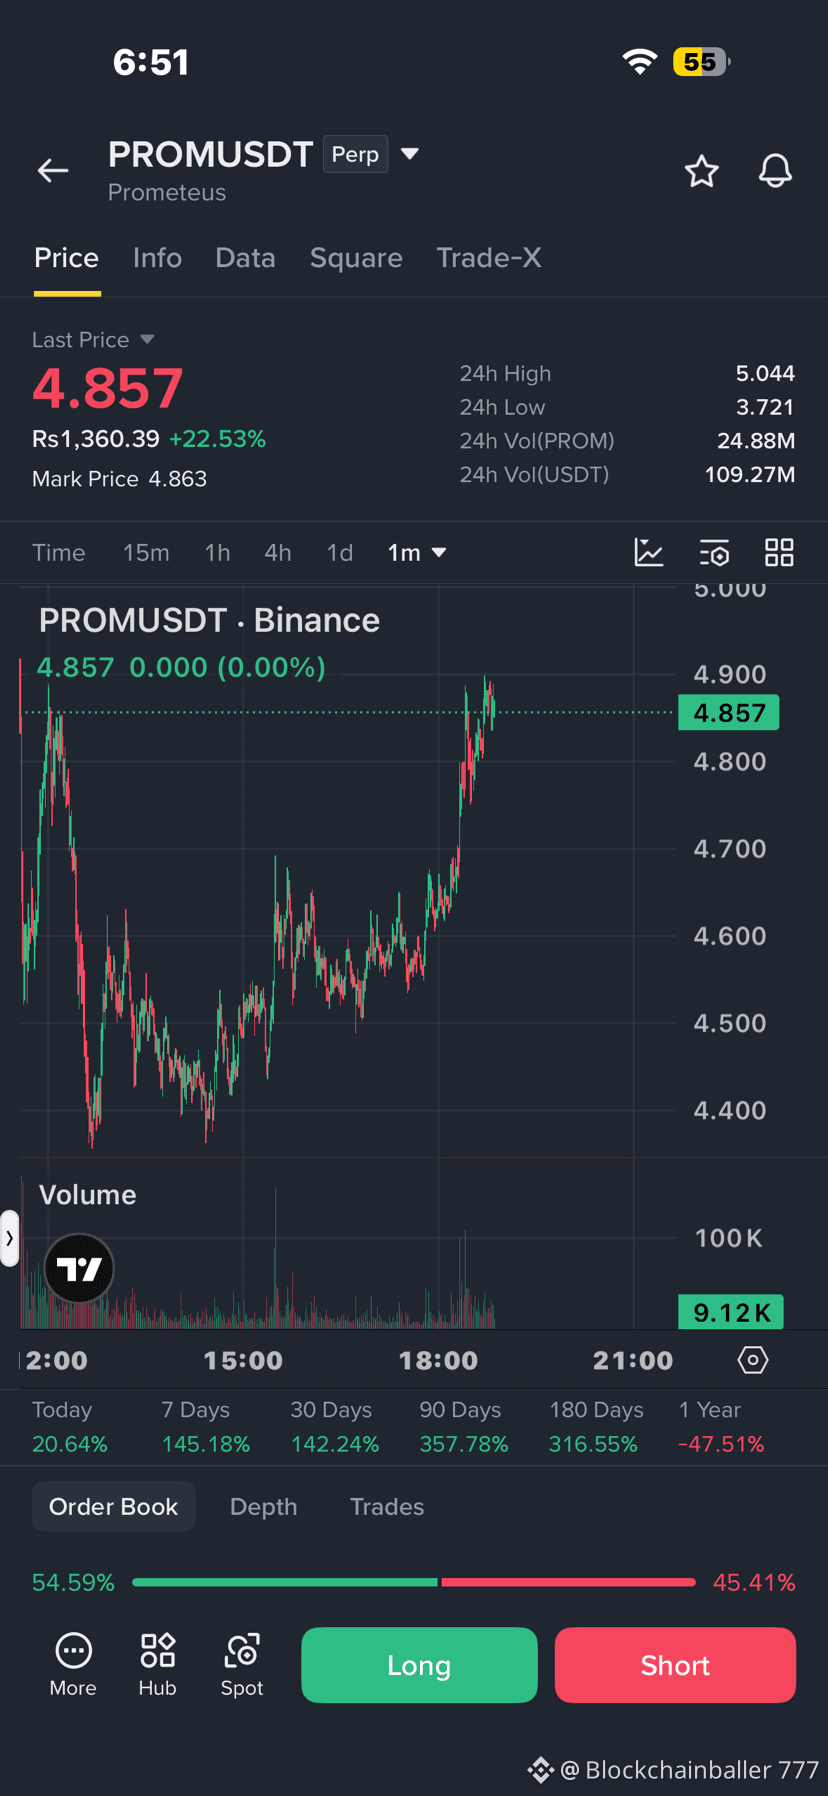Viewport: 828px width, 1796px height.
Task: Tap the Mark Price 4.863 text
Action: [x=119, y=479]
